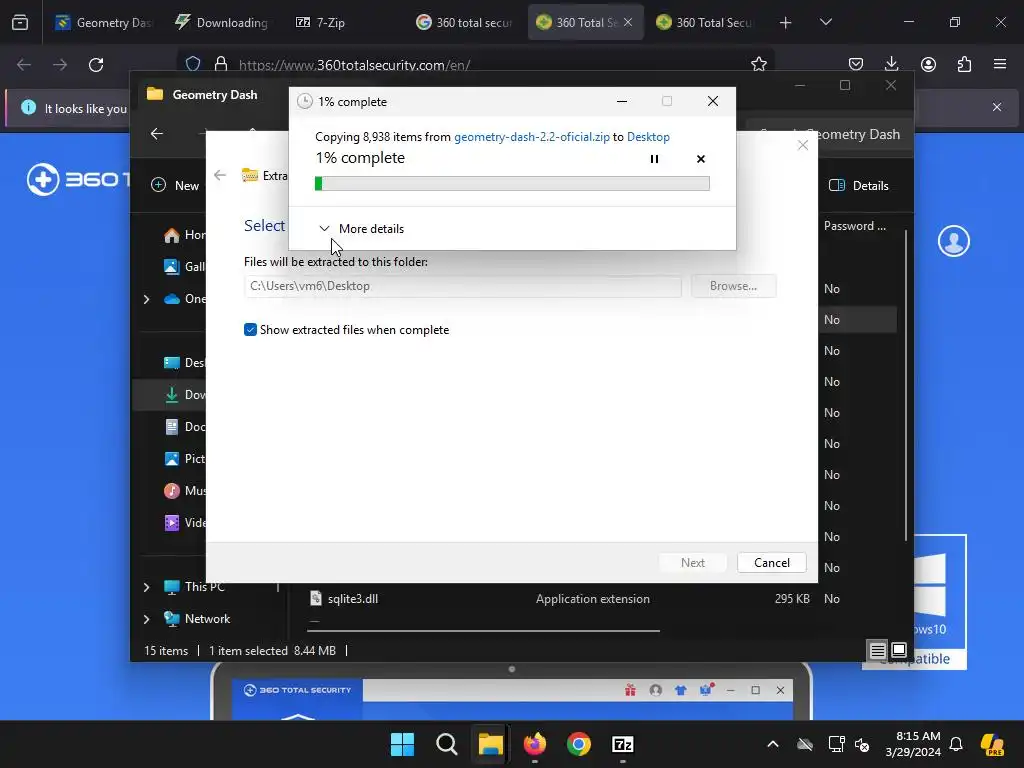
Task: Open the geometry-dash-2.2-oficial.zip link
Action: [532, 136]
